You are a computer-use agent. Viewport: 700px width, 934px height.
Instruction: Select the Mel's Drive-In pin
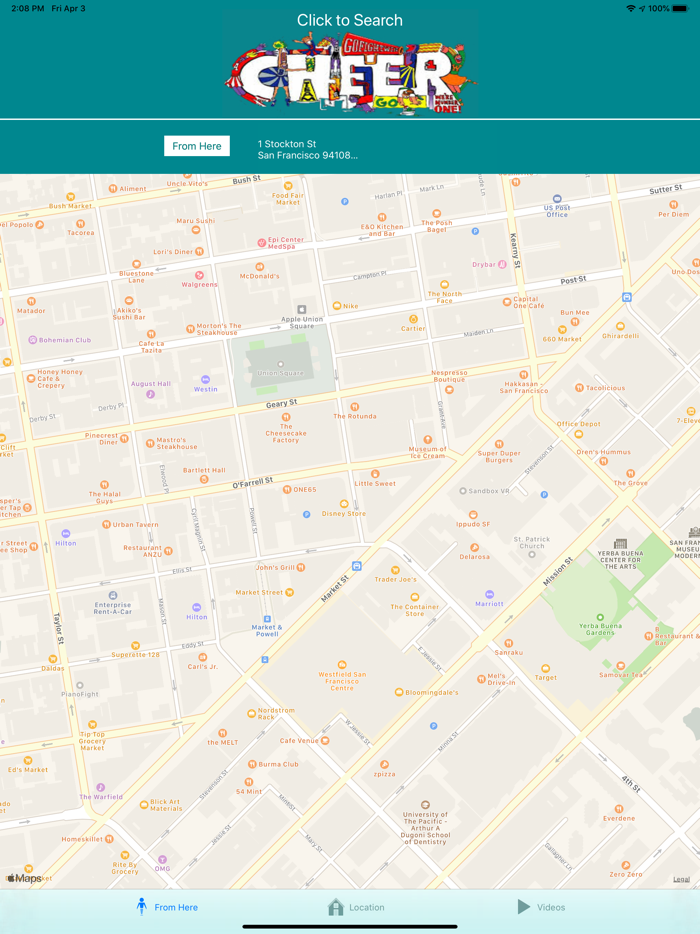[x=481, y=679]
